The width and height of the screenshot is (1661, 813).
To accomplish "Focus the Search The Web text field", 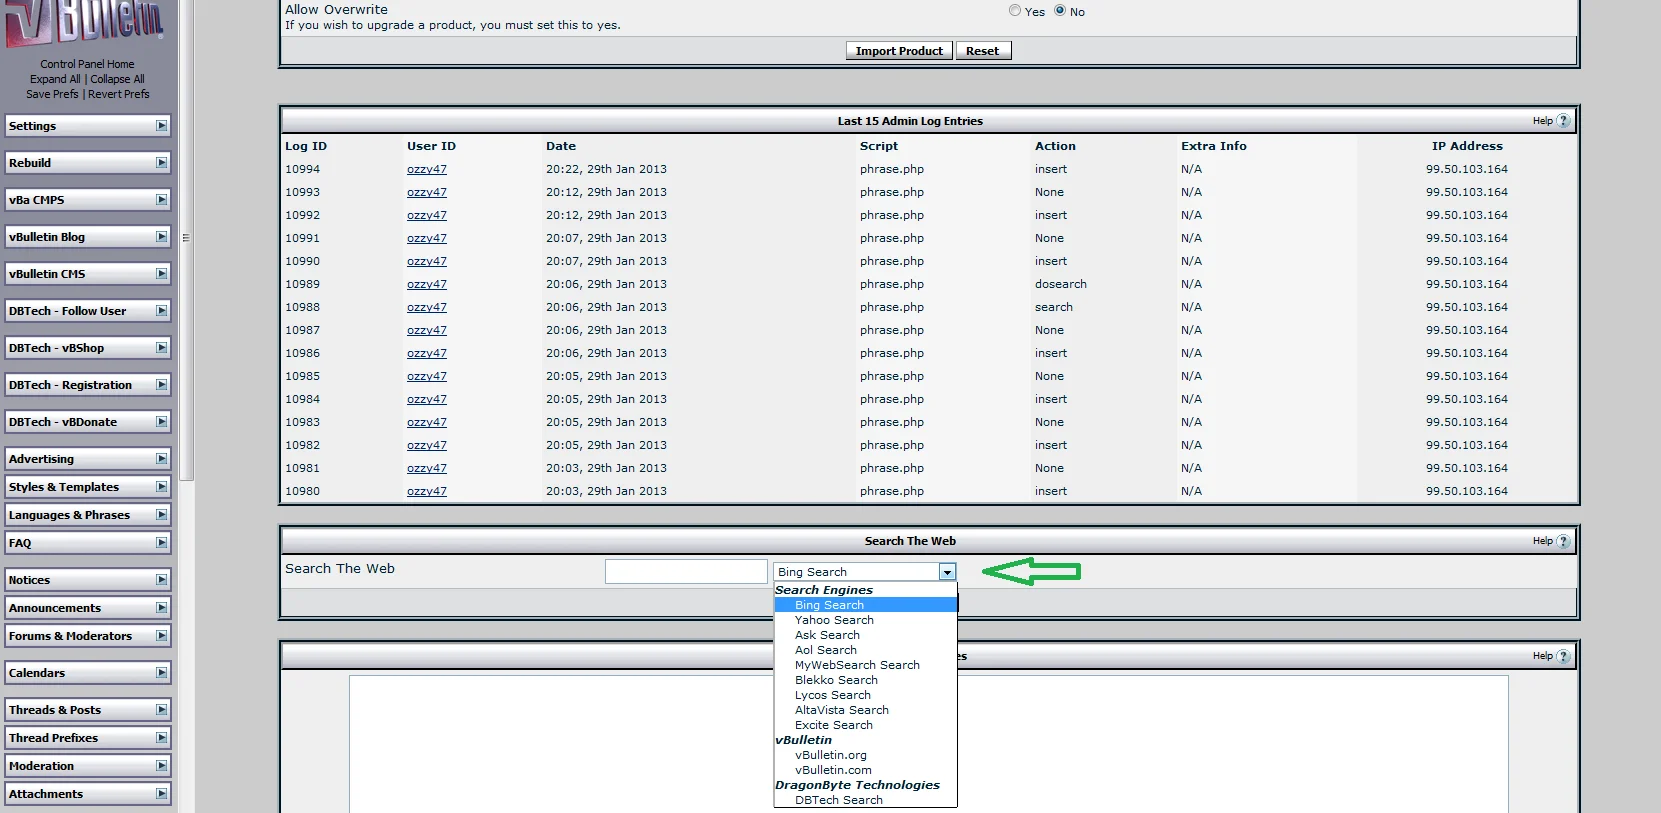I will tap(686, 571).
